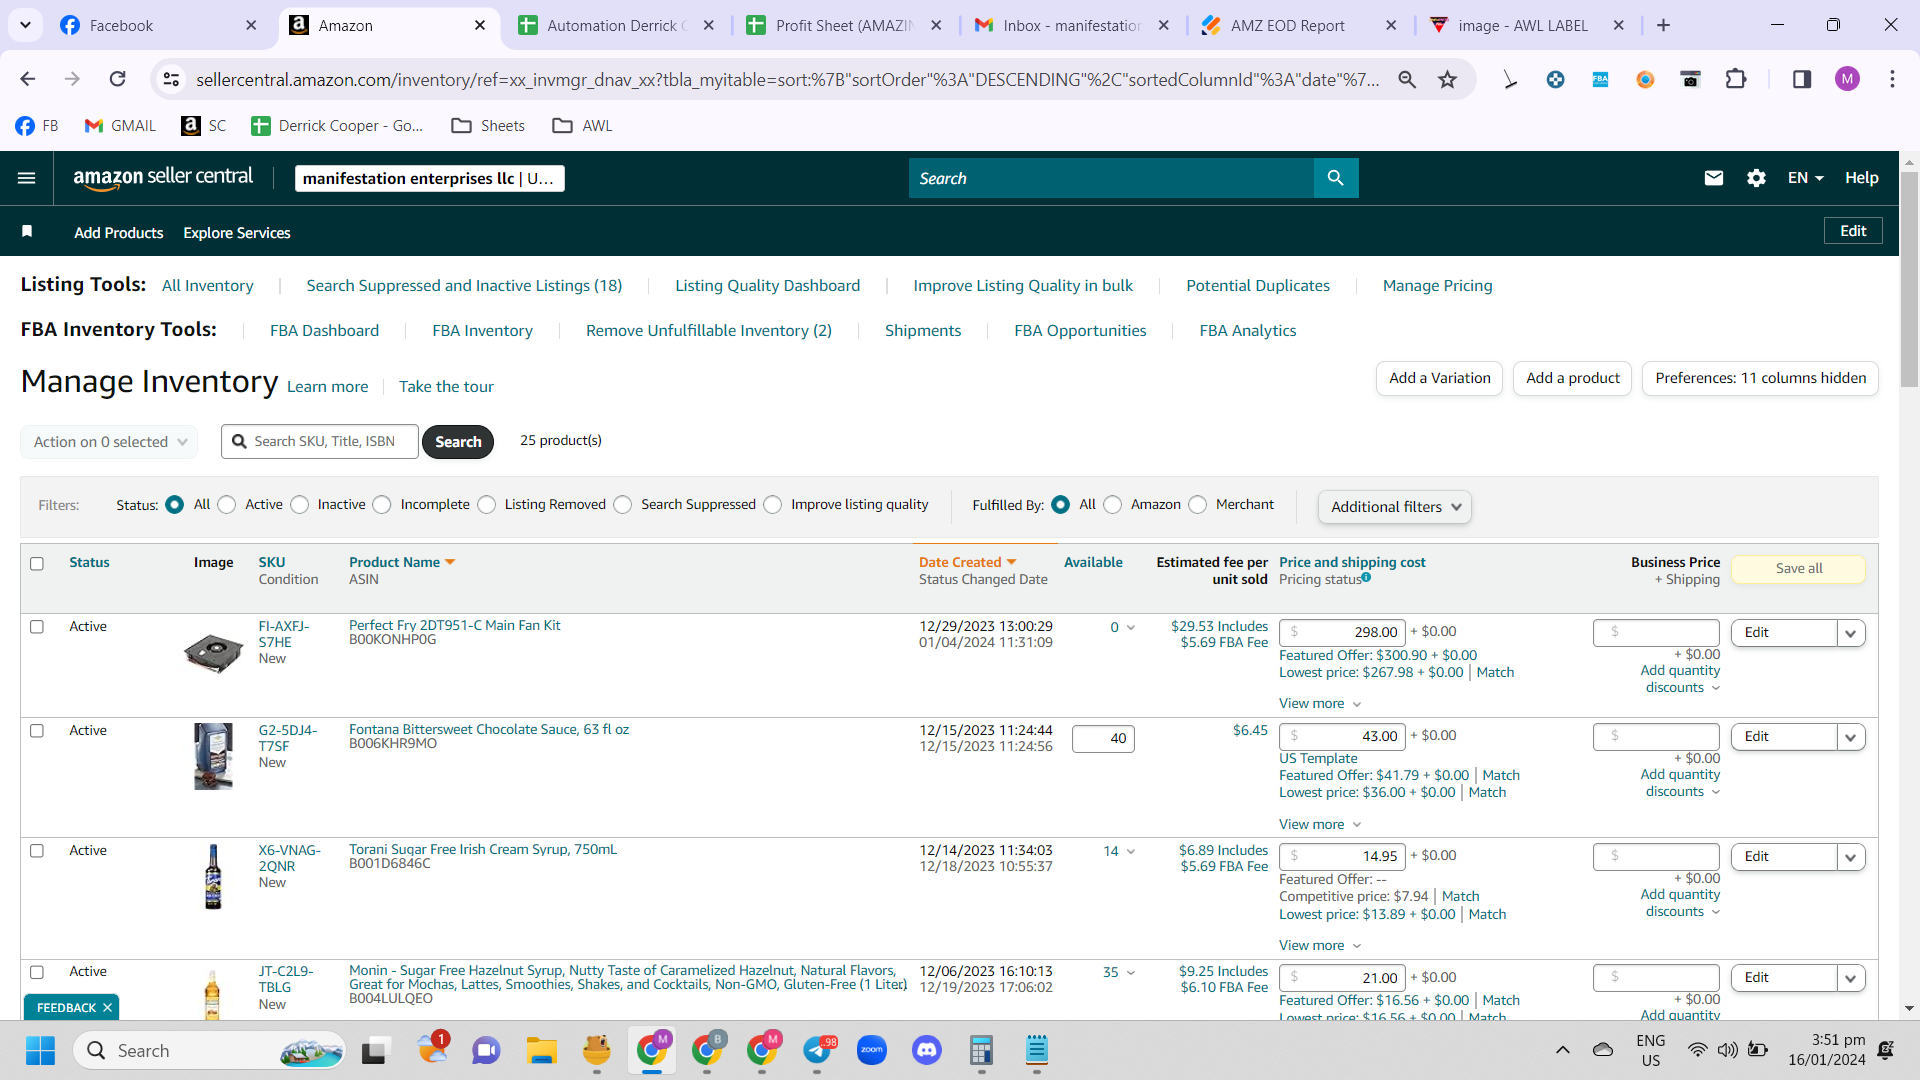The height and width of the screenshot is (1080, 1920).
Task: Select Fulfilled By Merchant radio
Action: click(x=1198, y=505)
